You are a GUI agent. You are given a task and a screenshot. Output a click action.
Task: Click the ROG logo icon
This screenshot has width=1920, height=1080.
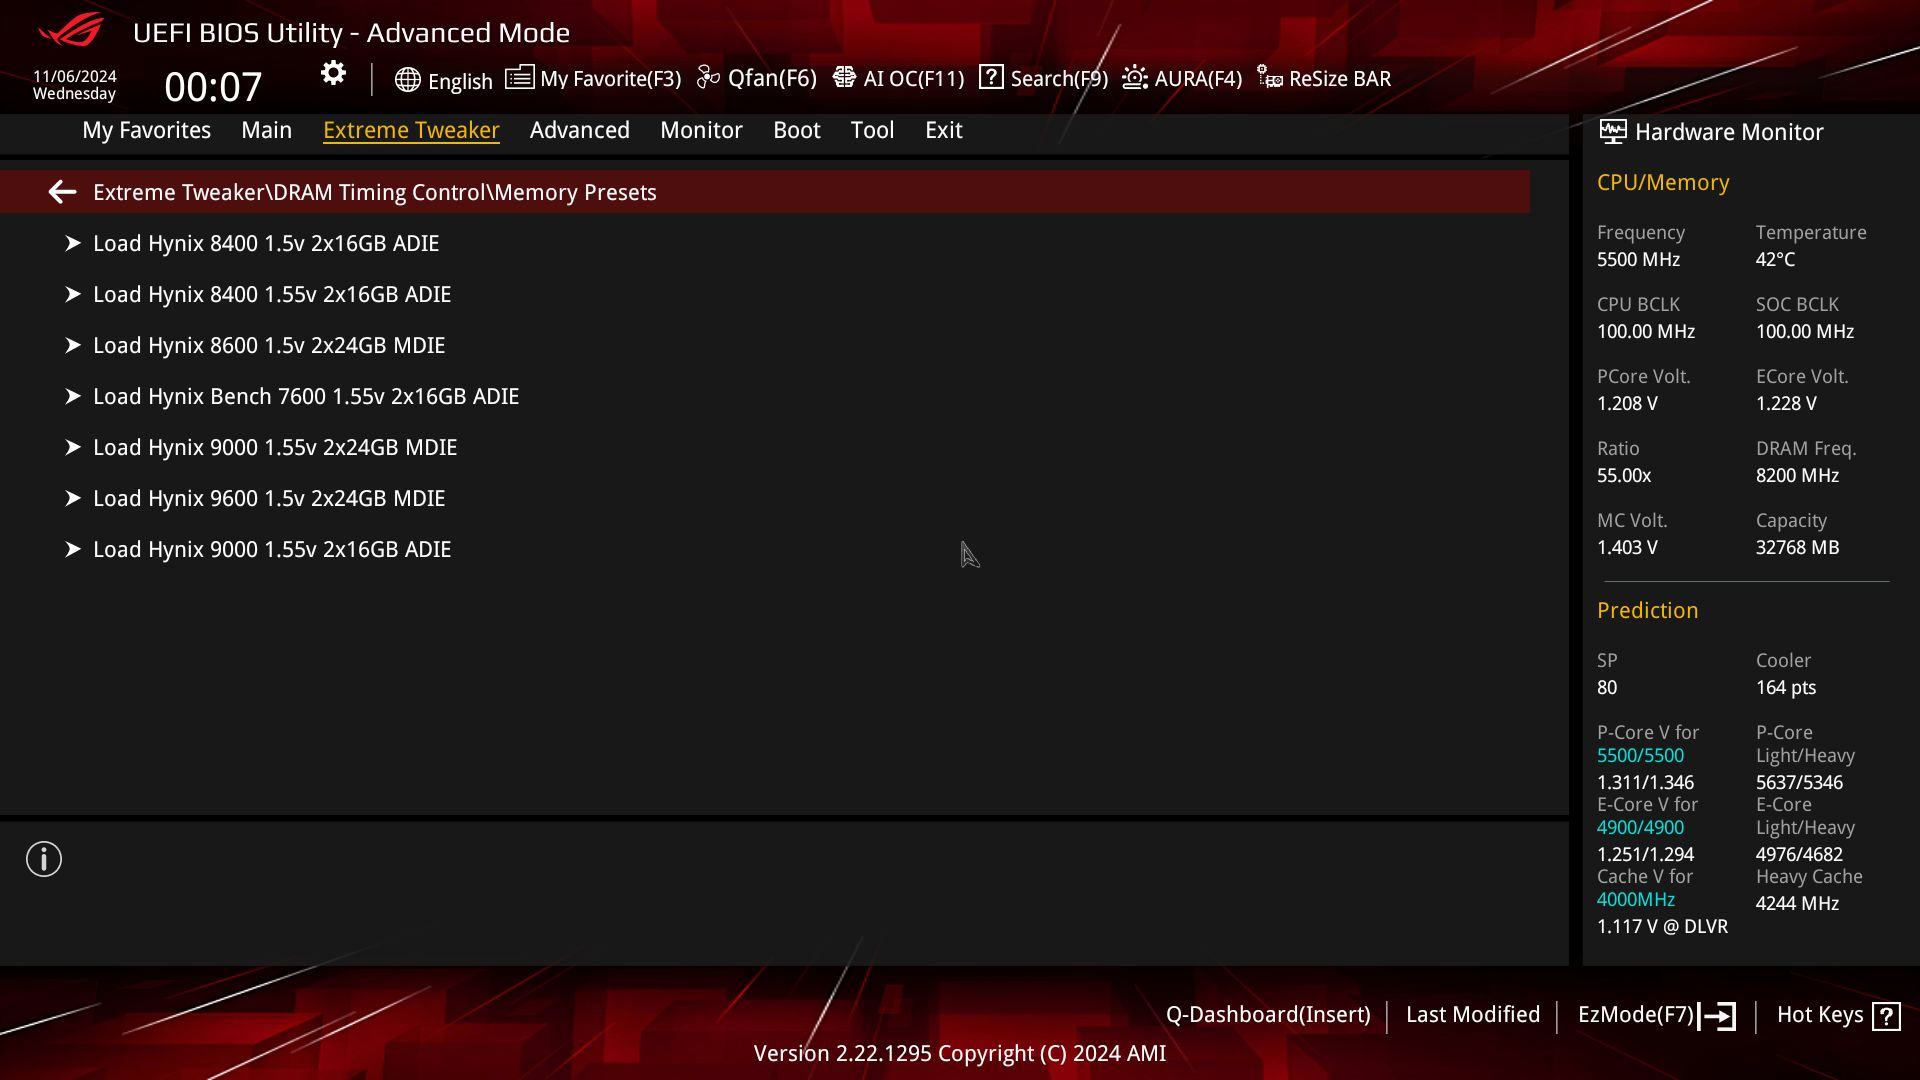70,30
